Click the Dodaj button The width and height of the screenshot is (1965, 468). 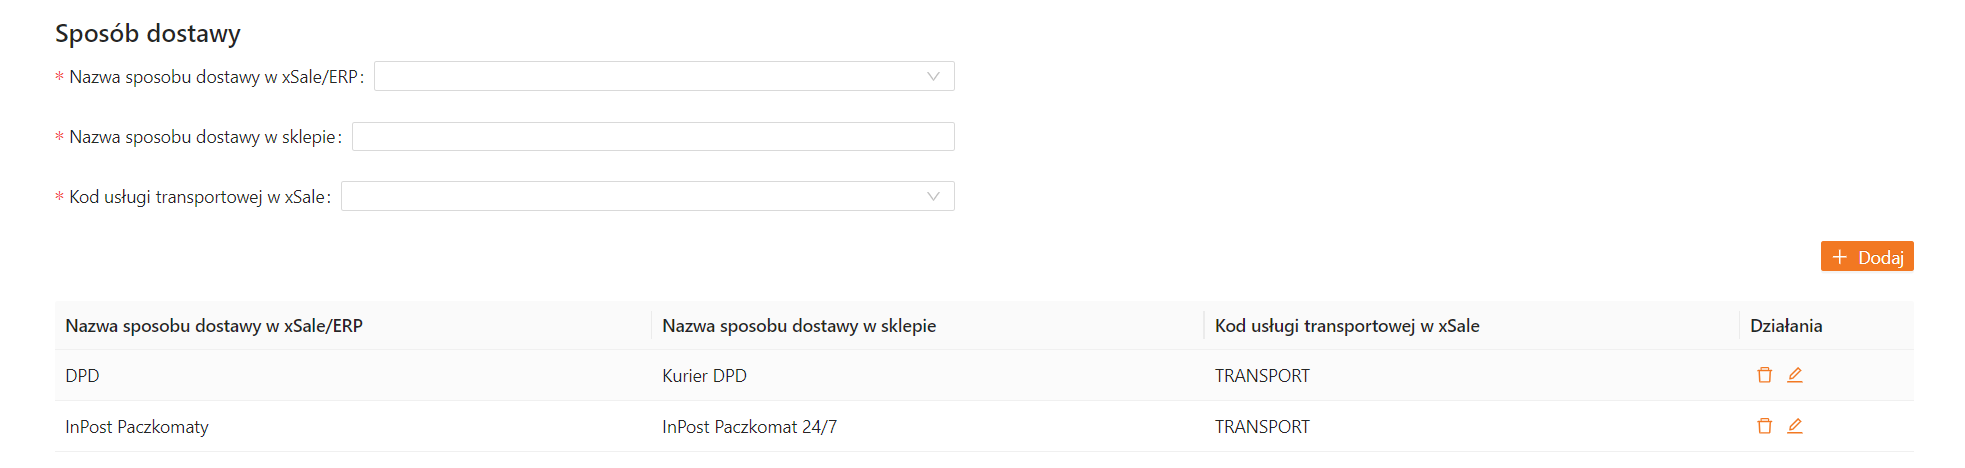[x=1867, y=257]
